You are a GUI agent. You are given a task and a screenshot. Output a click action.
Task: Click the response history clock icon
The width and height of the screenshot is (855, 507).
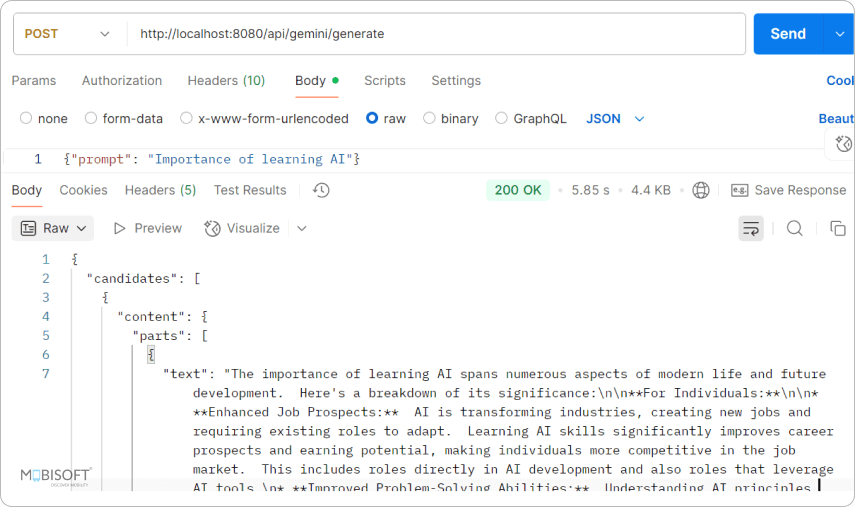coord(321,190)
